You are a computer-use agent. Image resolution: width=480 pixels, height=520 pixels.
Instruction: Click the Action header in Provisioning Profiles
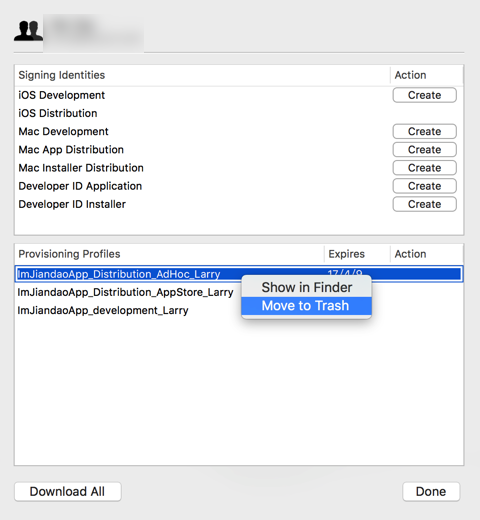point(427,254)
